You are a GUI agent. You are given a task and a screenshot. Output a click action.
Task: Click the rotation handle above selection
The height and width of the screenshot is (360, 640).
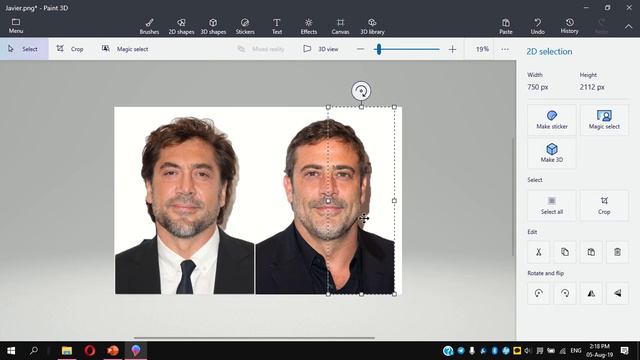pos(361,91)
